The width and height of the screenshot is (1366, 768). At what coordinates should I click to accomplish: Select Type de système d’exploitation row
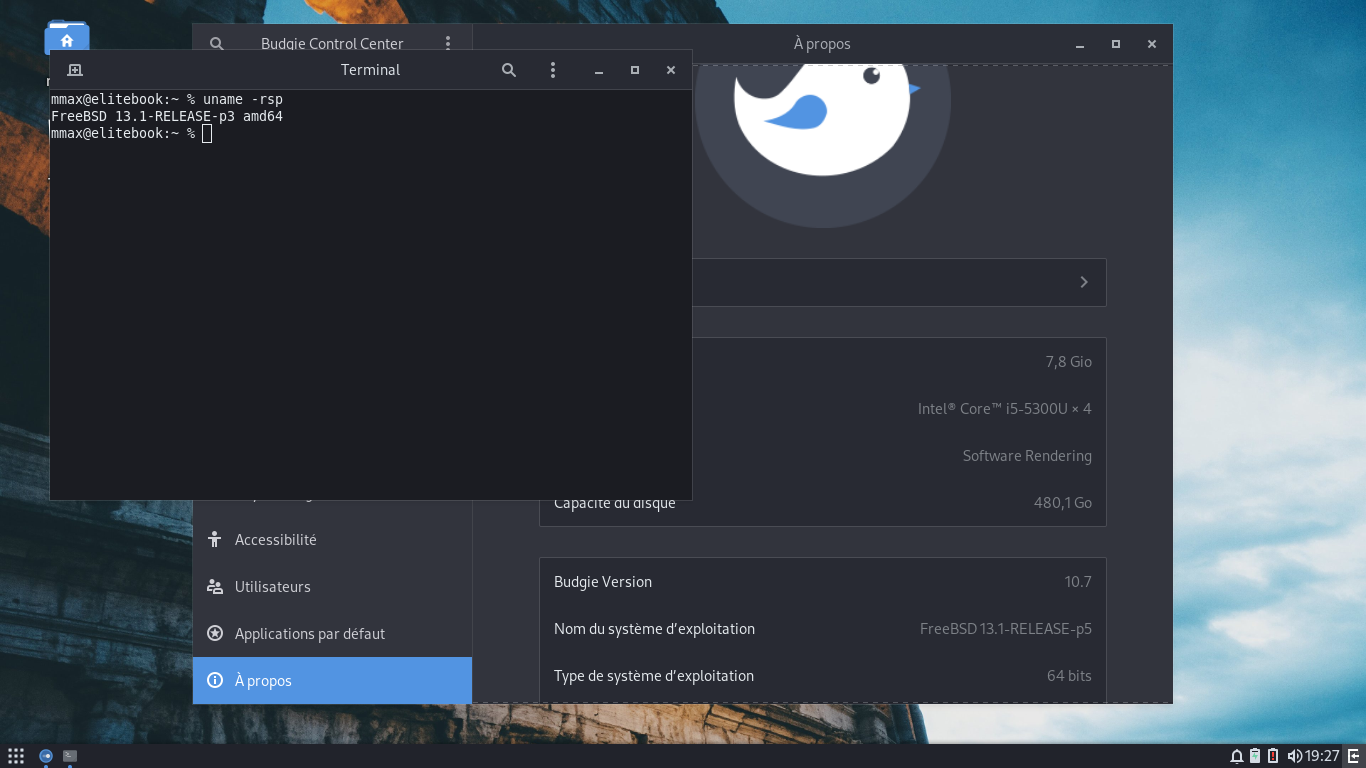(x=823, y=676)
